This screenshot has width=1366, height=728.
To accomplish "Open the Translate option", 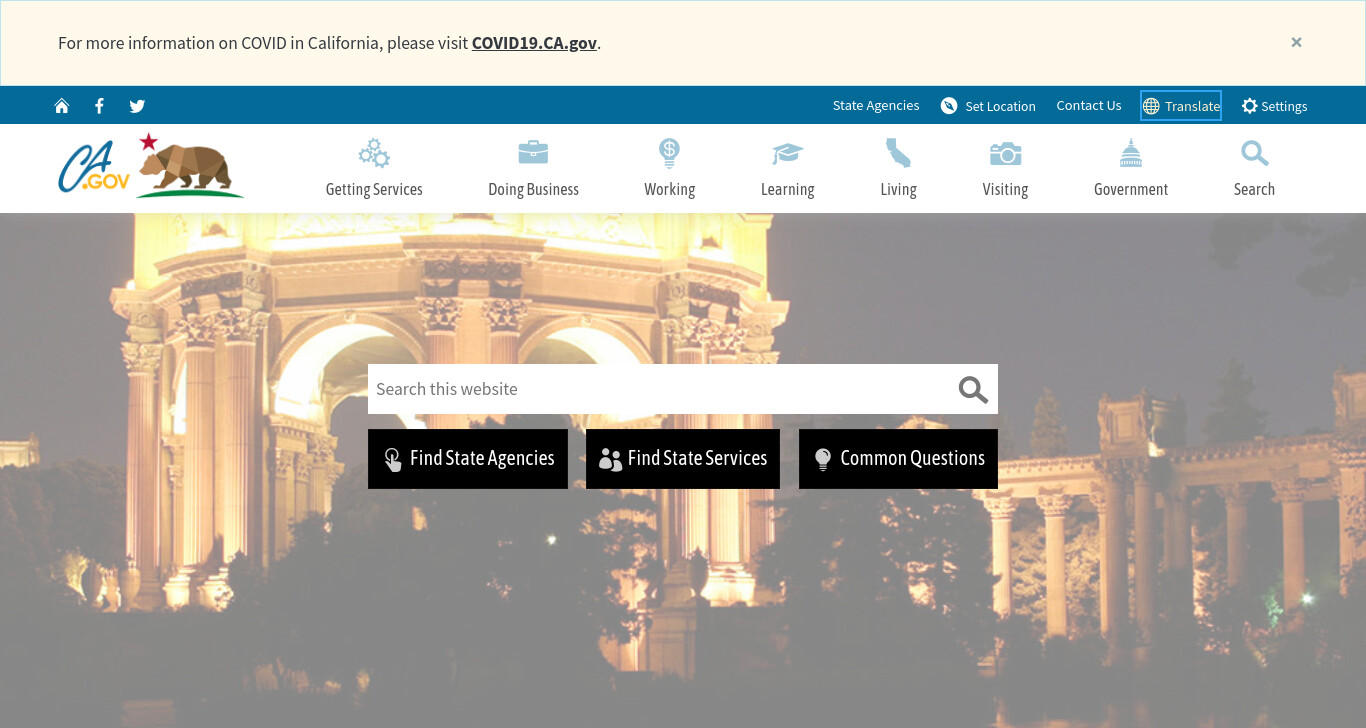I will point(1181,106).
